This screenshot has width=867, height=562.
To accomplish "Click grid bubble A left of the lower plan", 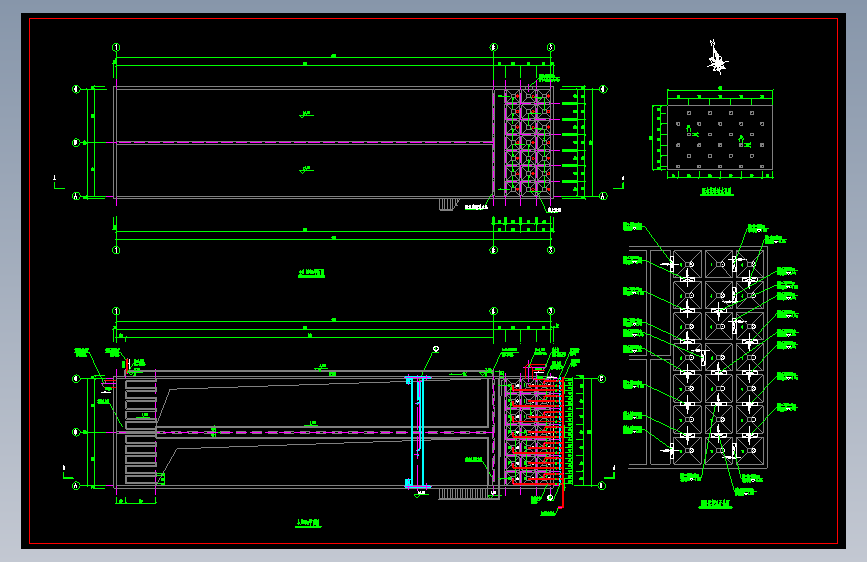I will (x=76, y=486).
